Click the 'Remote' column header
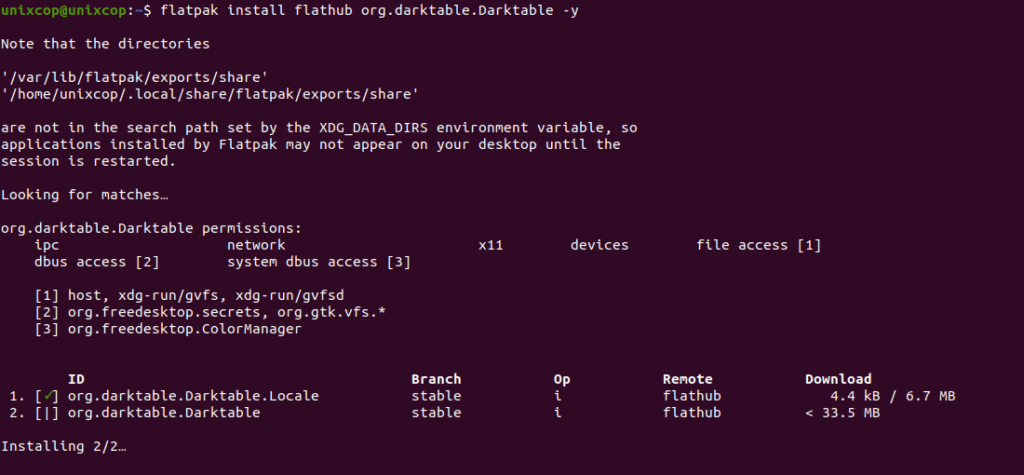 (688, 379)
